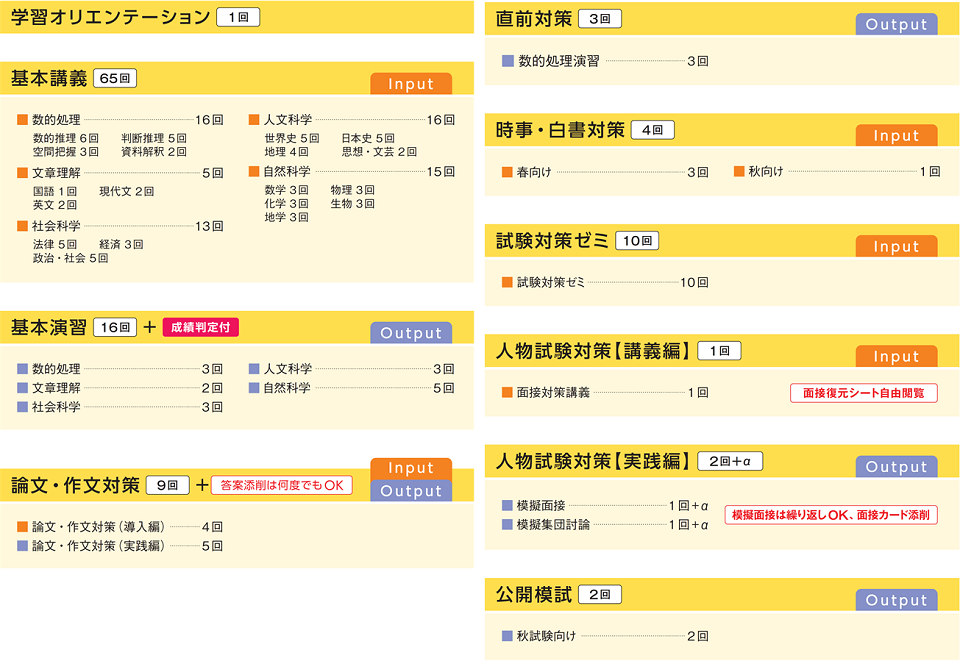960x661 pixels.
Task: Click the 答案添削は何度でもOK label
Action: 281,485
